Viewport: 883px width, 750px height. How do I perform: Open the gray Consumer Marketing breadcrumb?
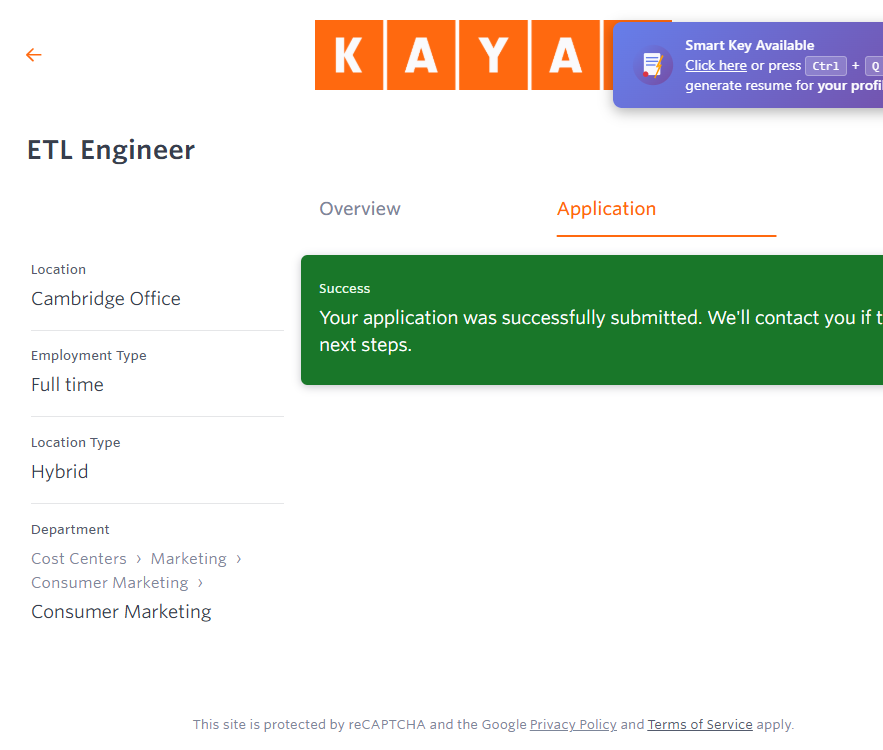click(109, 583)
